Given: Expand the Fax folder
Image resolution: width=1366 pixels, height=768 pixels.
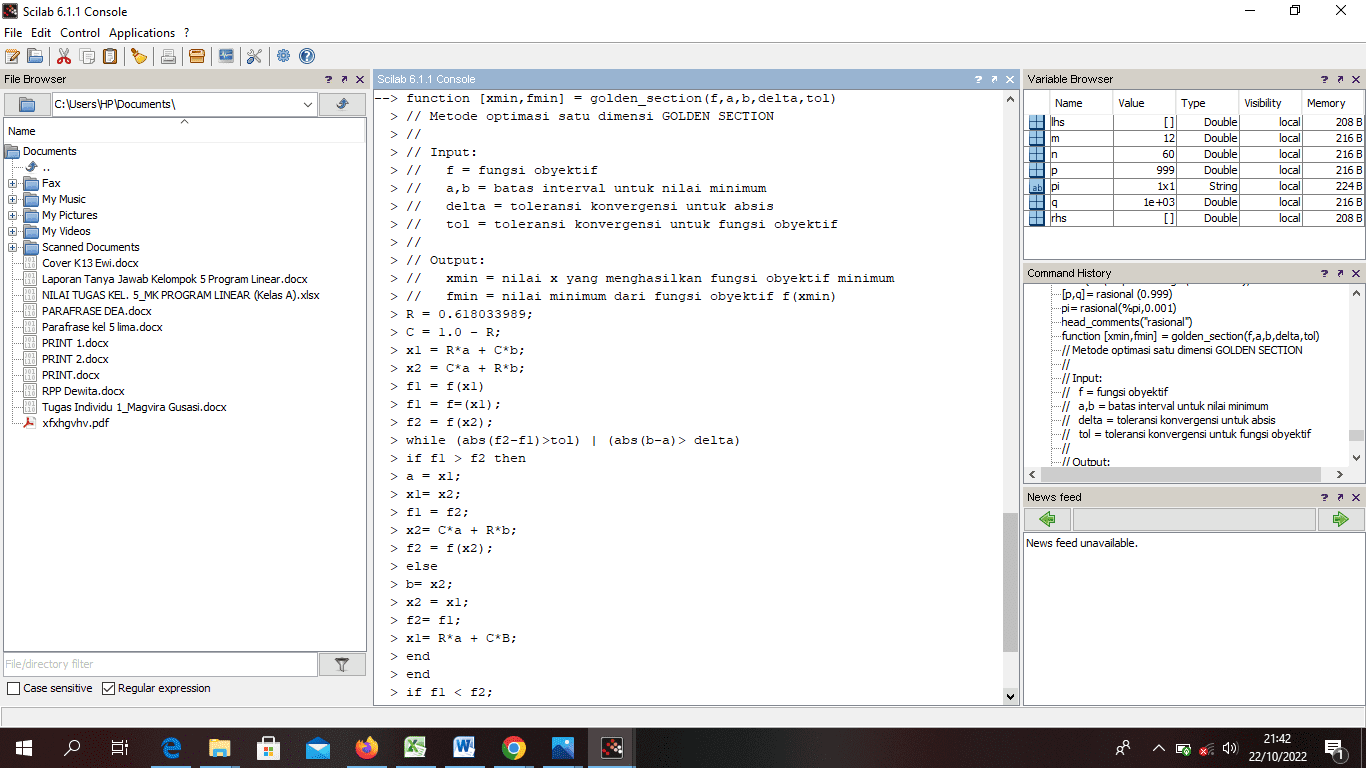Looking at the screenshot, I should point(12,183).
